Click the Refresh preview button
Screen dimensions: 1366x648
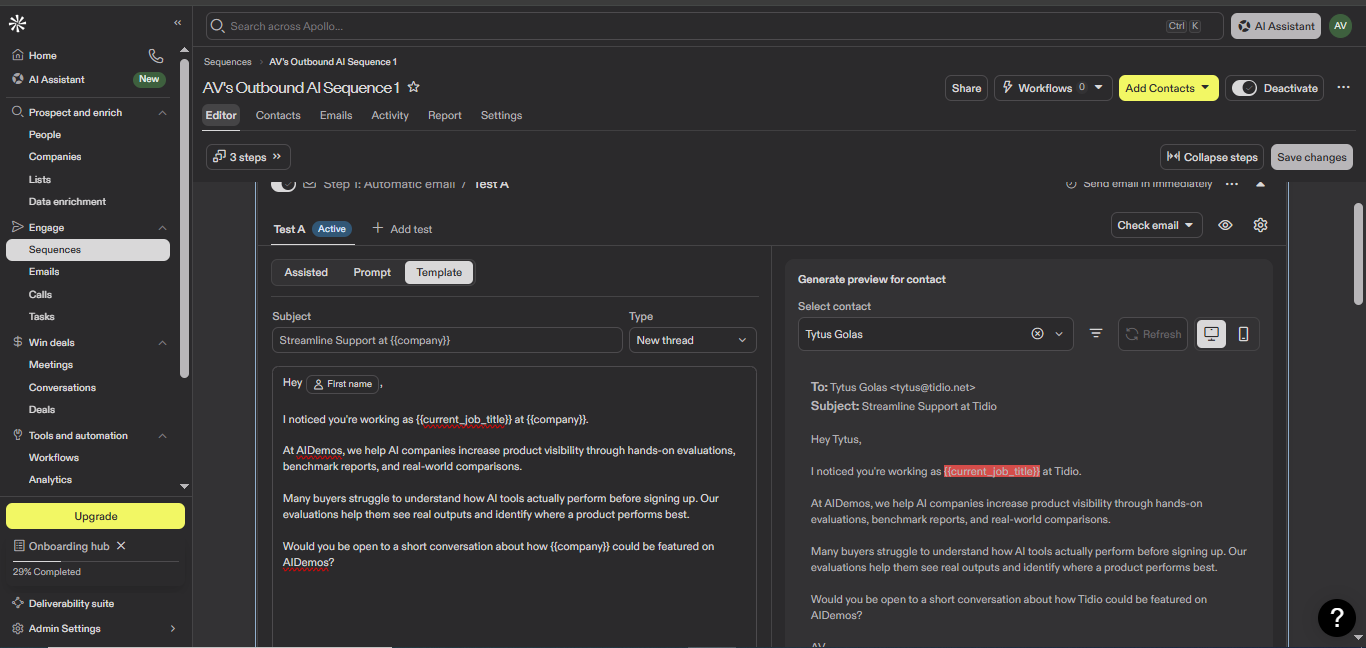pos(1153,334)
